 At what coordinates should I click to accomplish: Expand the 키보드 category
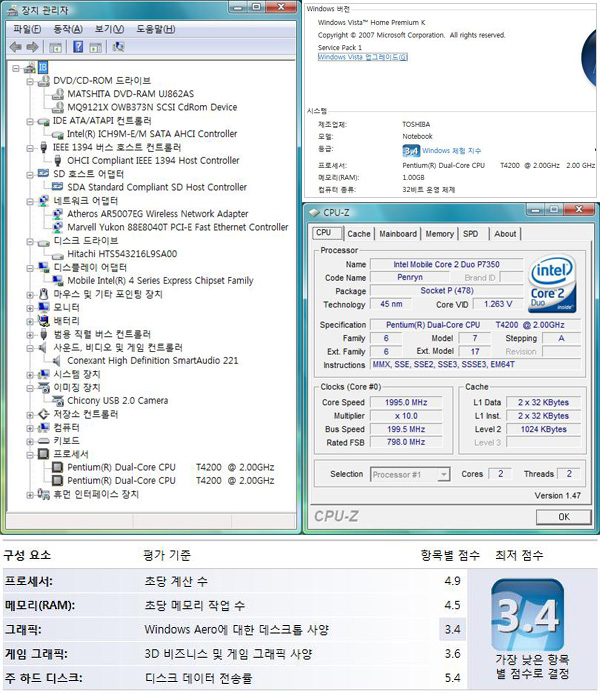coord(30,441)
